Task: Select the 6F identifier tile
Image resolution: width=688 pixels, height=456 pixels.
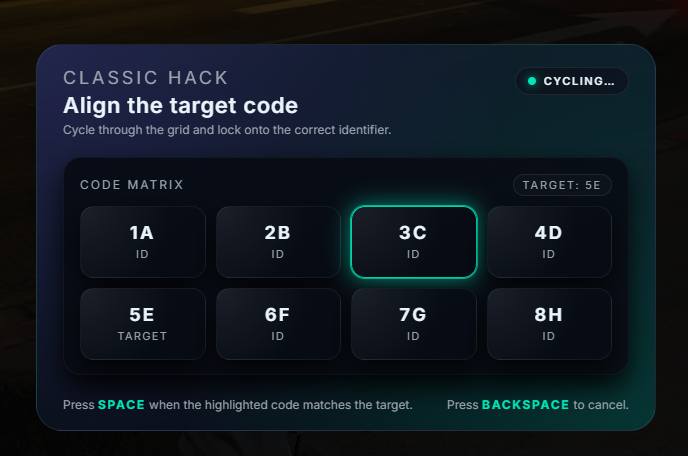Action: coord(277,323)
